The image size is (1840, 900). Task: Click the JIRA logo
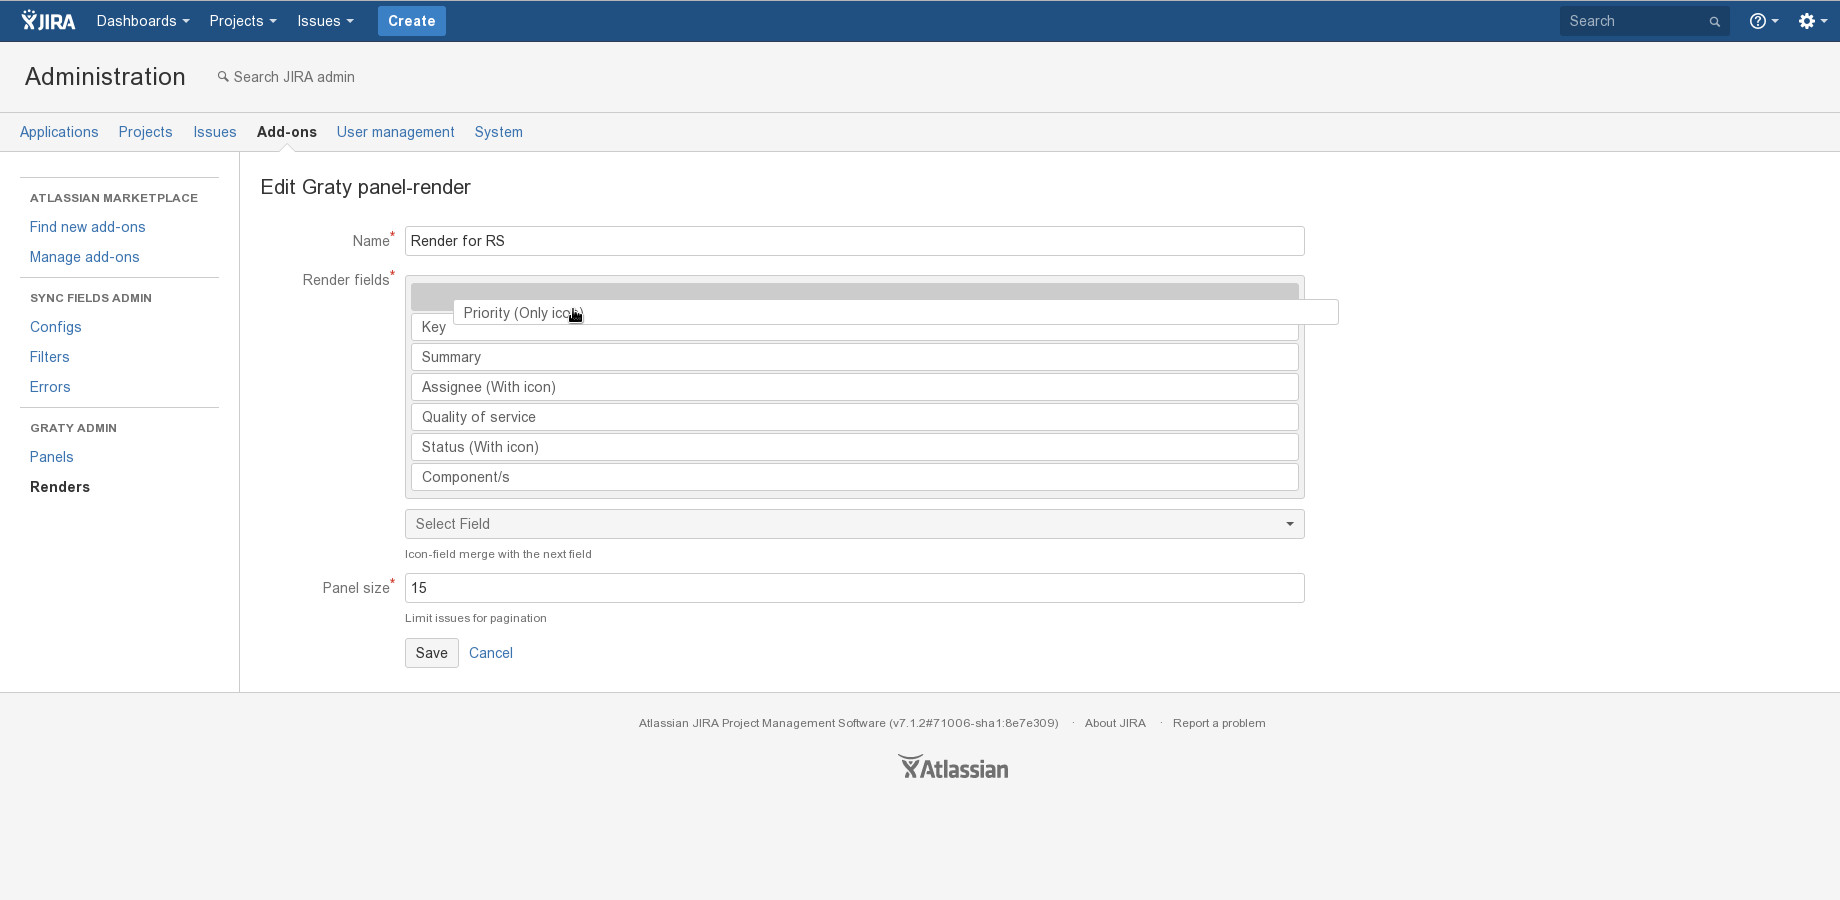[x=48, y=20]
